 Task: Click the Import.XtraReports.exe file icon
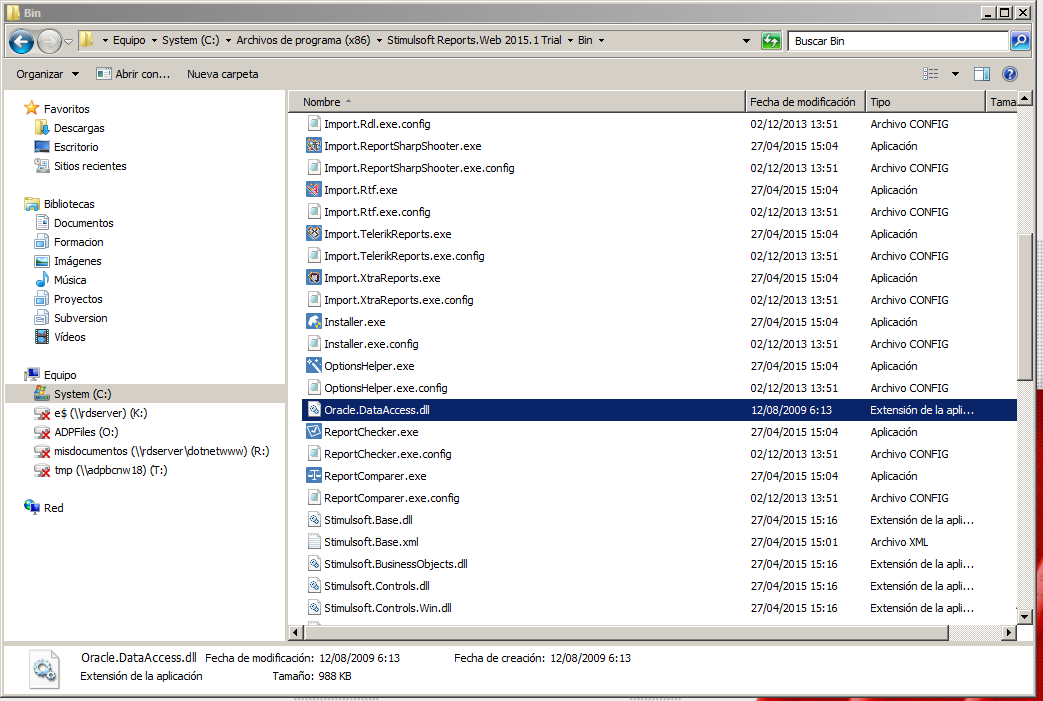(314, 277)
